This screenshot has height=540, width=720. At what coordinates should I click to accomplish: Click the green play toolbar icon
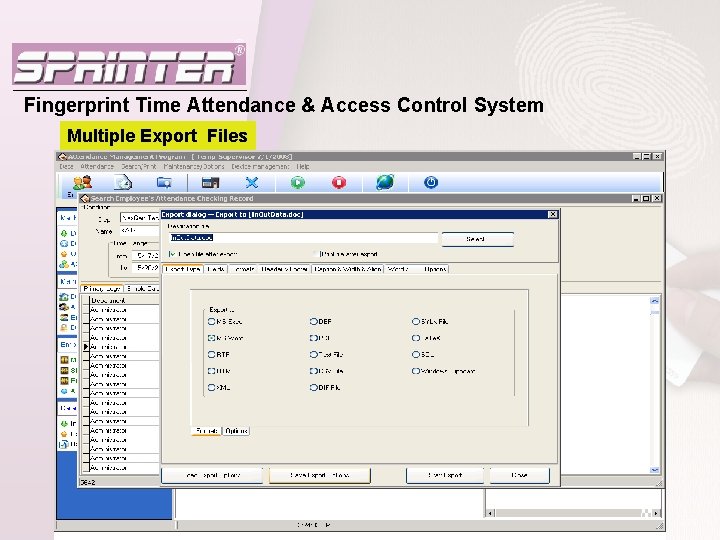[298, 183]
